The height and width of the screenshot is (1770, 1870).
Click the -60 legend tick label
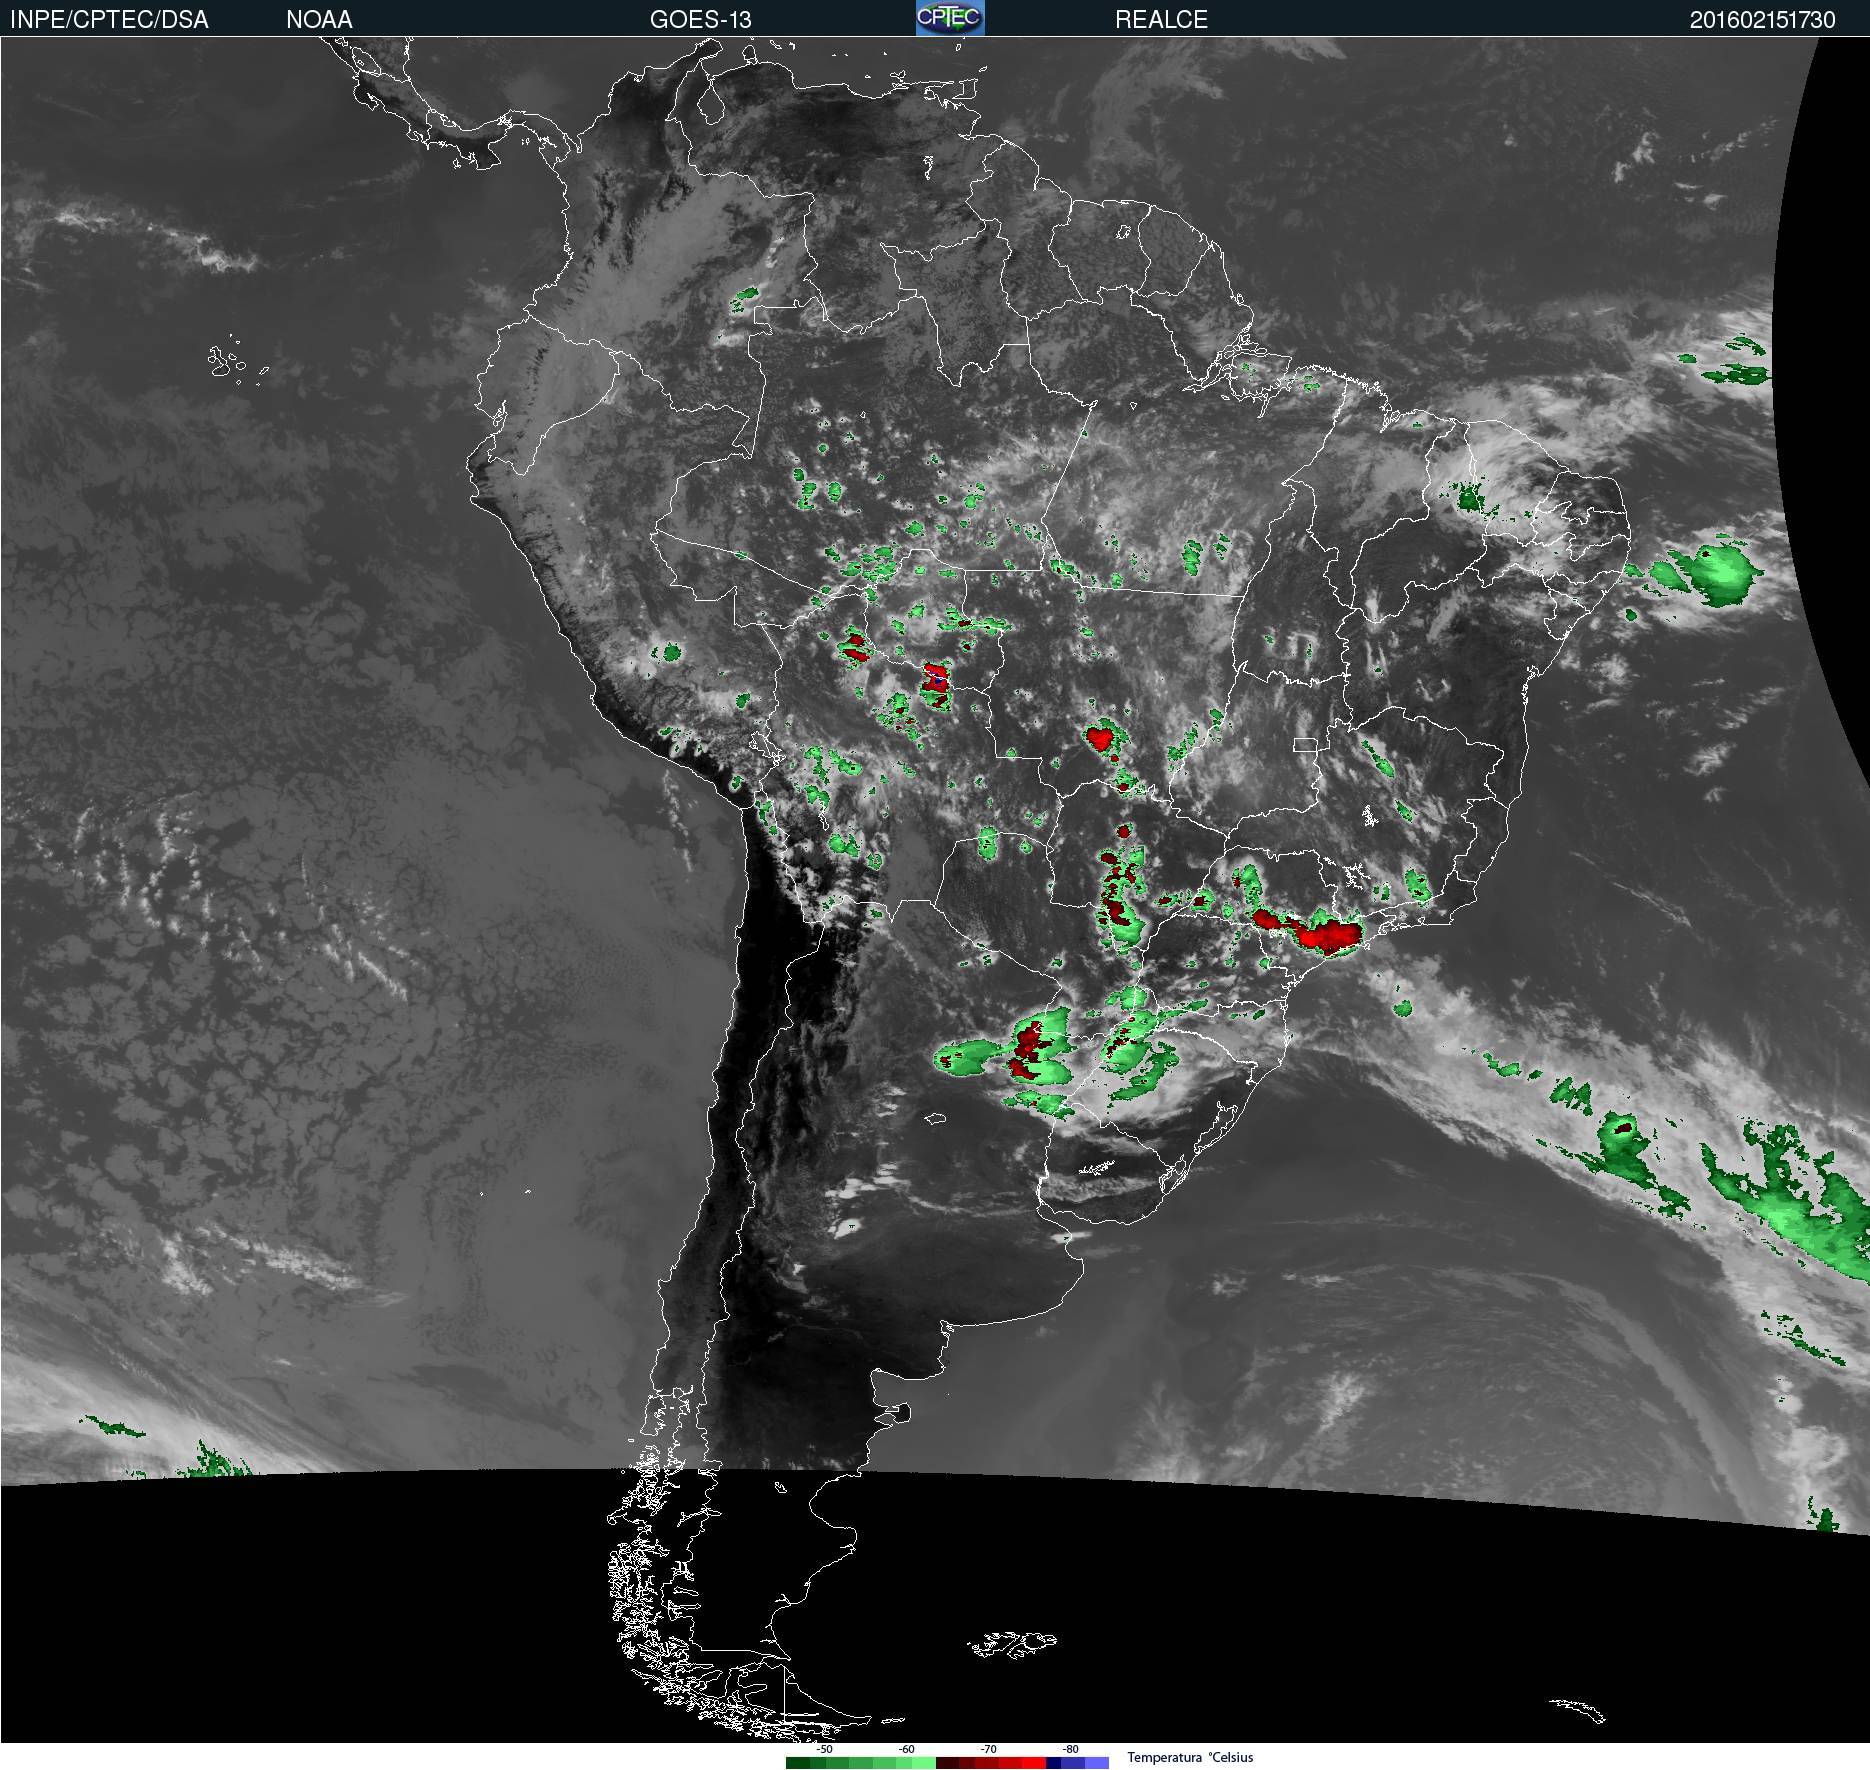[x=907, y=1749]
